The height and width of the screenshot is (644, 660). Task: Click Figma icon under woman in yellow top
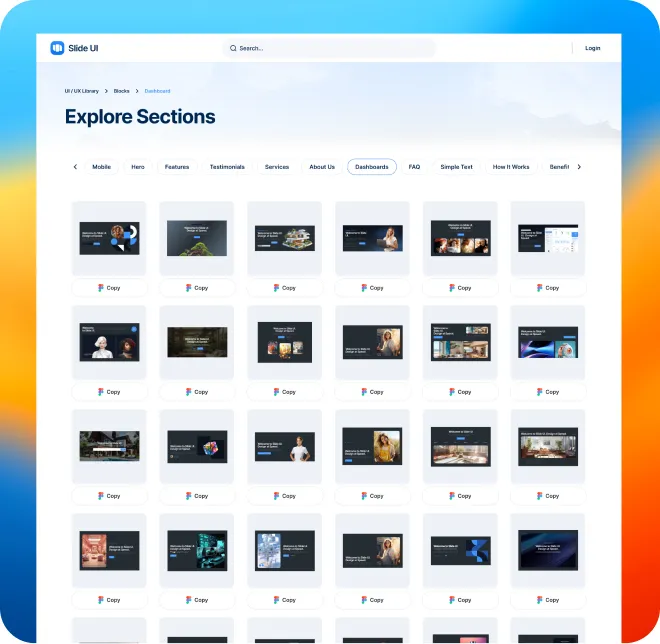coord(364,496)
